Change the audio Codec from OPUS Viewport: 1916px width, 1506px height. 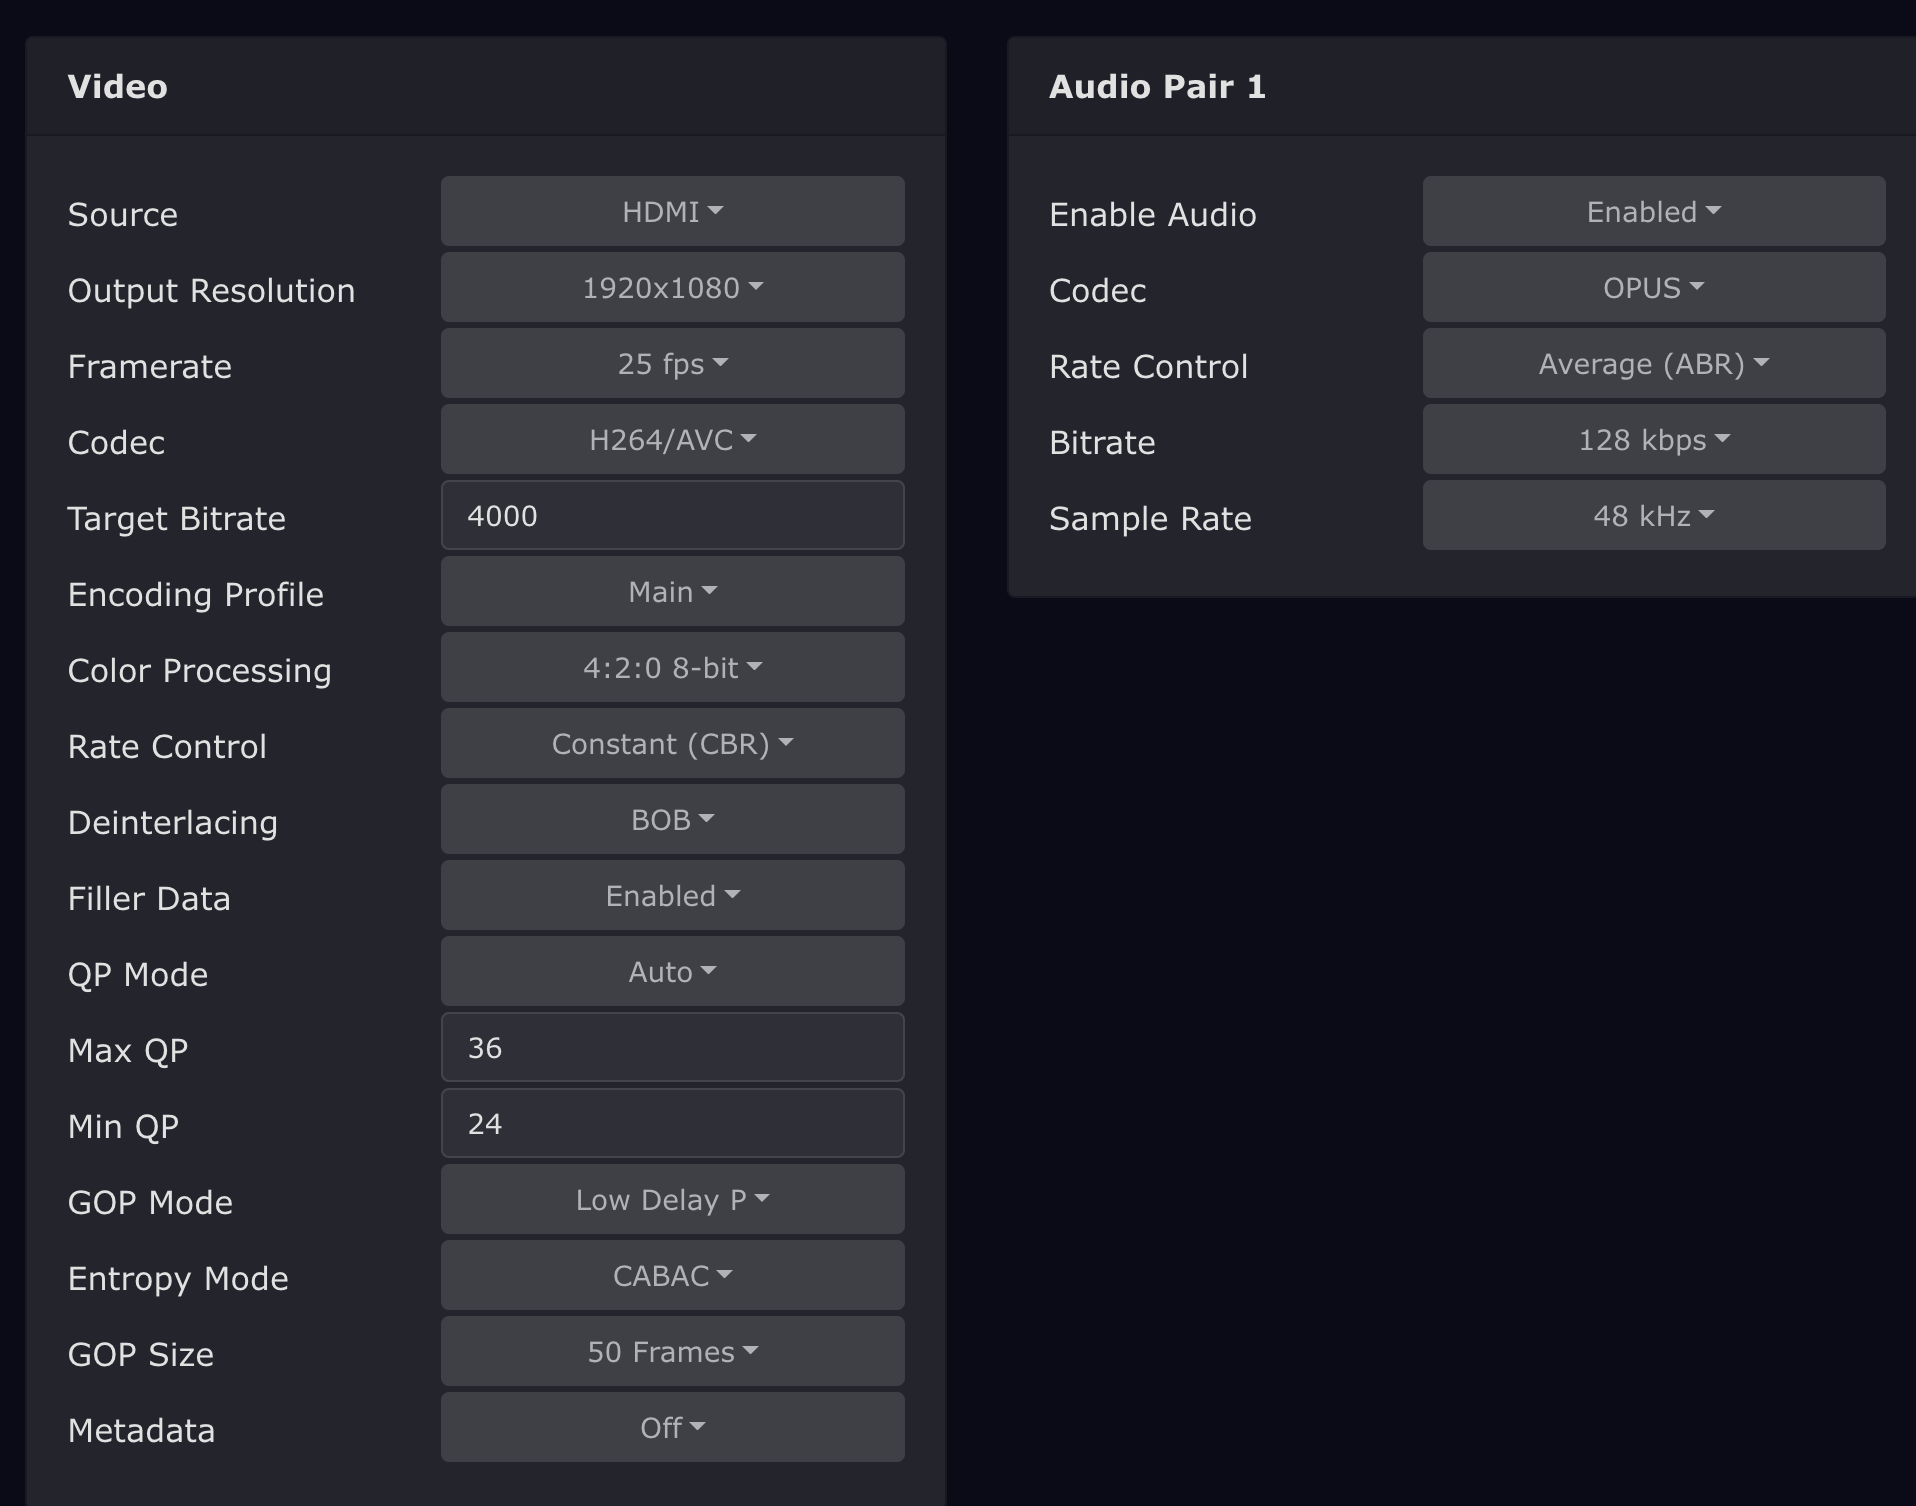point(1653,288)
